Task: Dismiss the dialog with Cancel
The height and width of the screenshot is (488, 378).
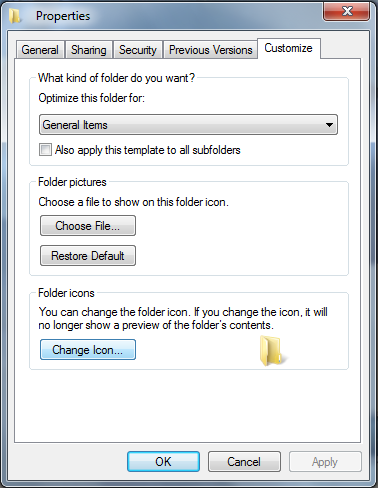Action: pyautogui.click(x=244, y=462)
